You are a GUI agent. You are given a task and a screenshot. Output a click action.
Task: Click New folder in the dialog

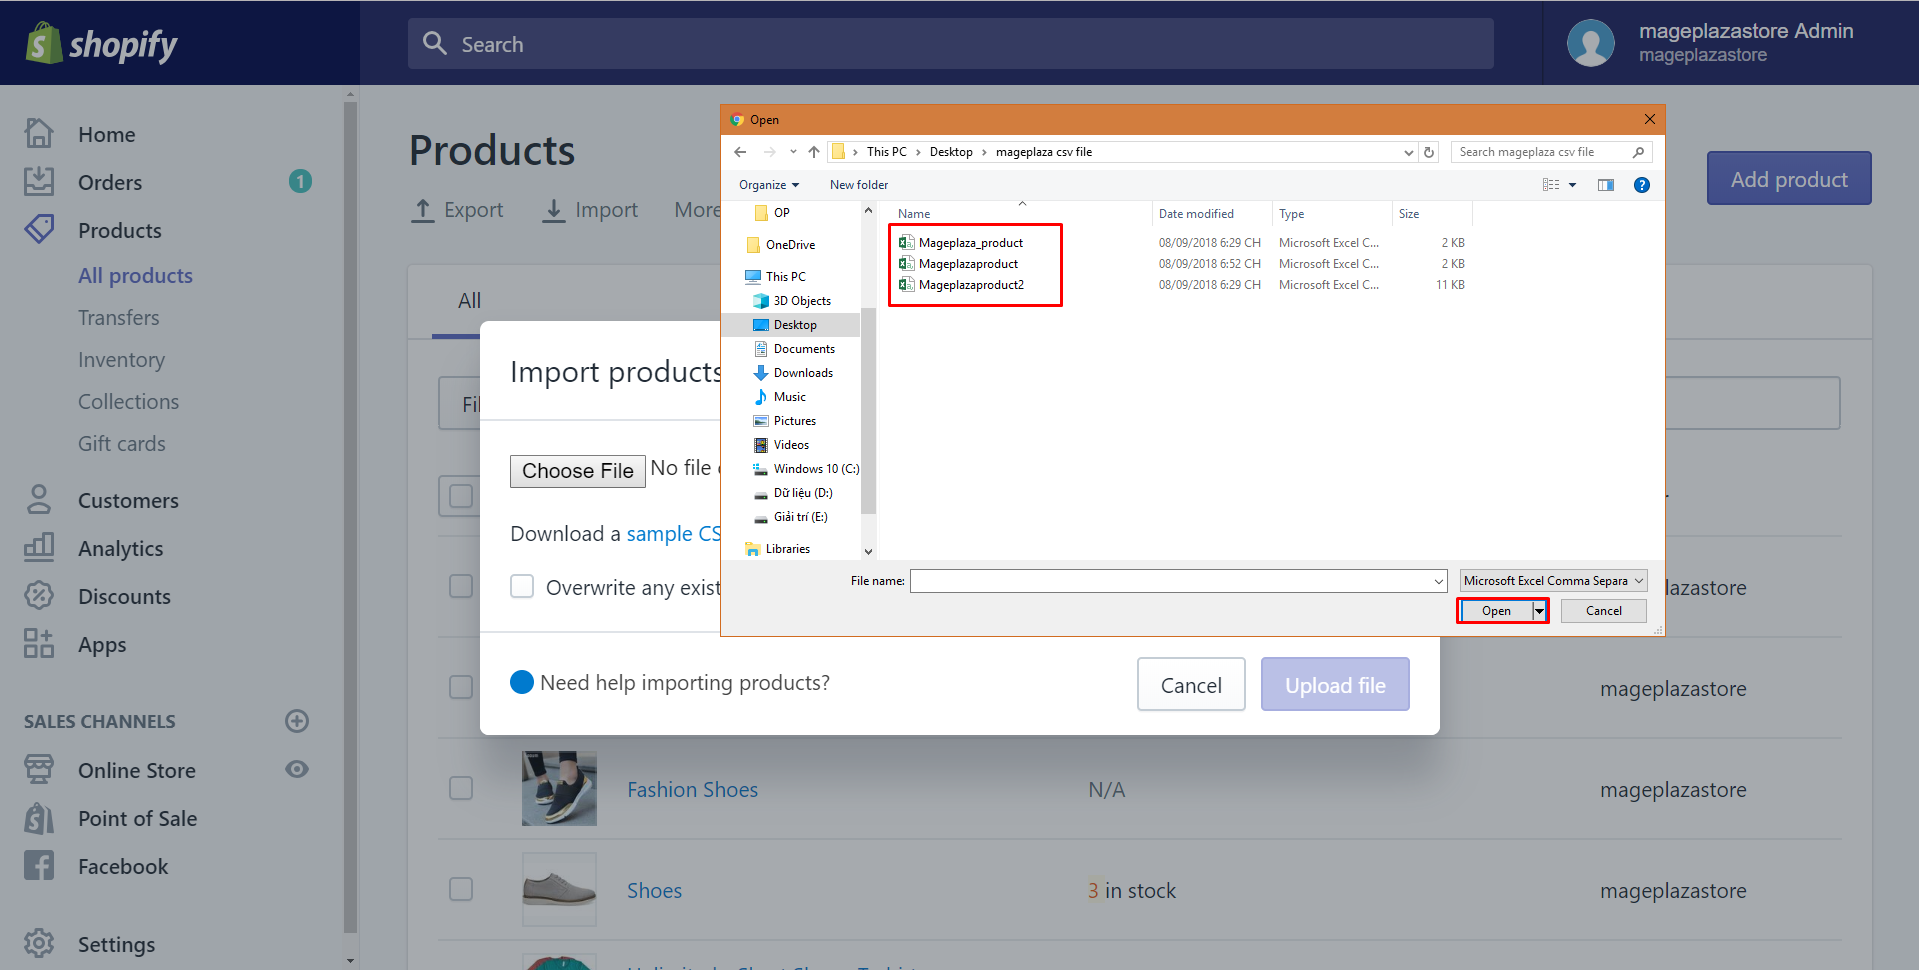[858, 185]
